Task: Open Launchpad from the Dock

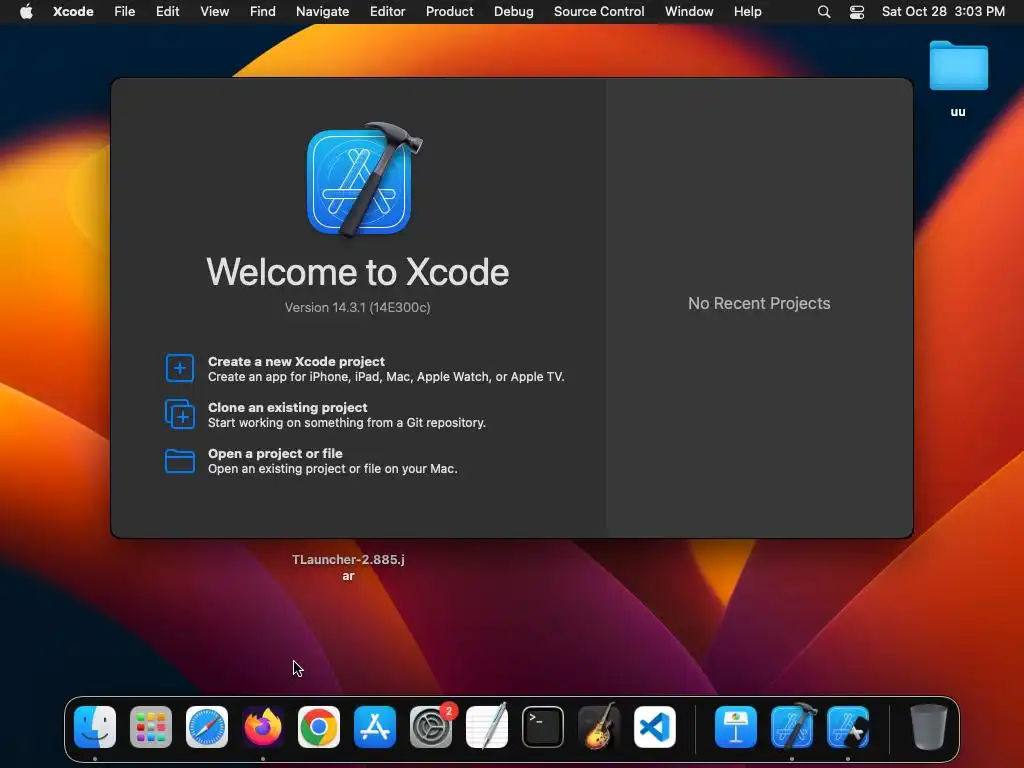Action: (x=151, y=727)
